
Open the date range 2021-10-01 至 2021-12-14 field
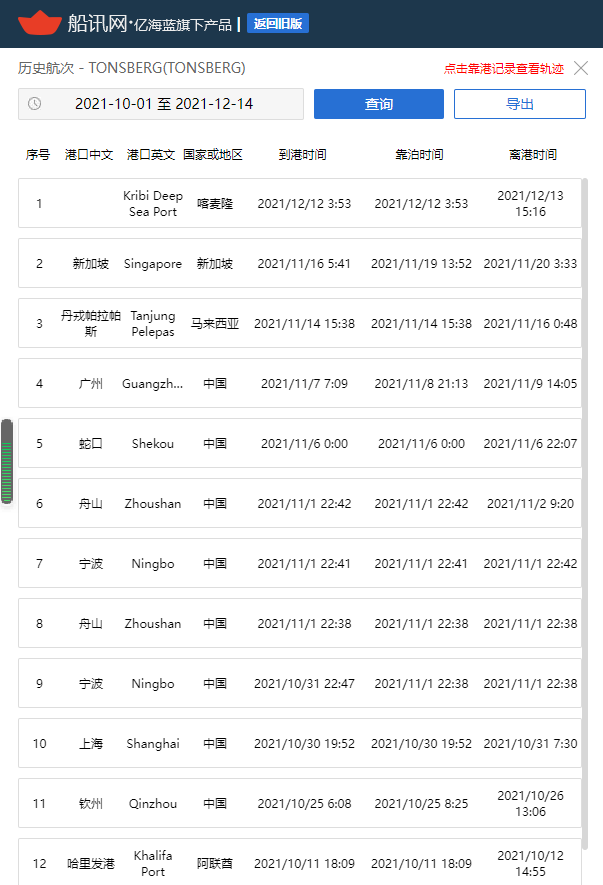(x=161, y=104)
